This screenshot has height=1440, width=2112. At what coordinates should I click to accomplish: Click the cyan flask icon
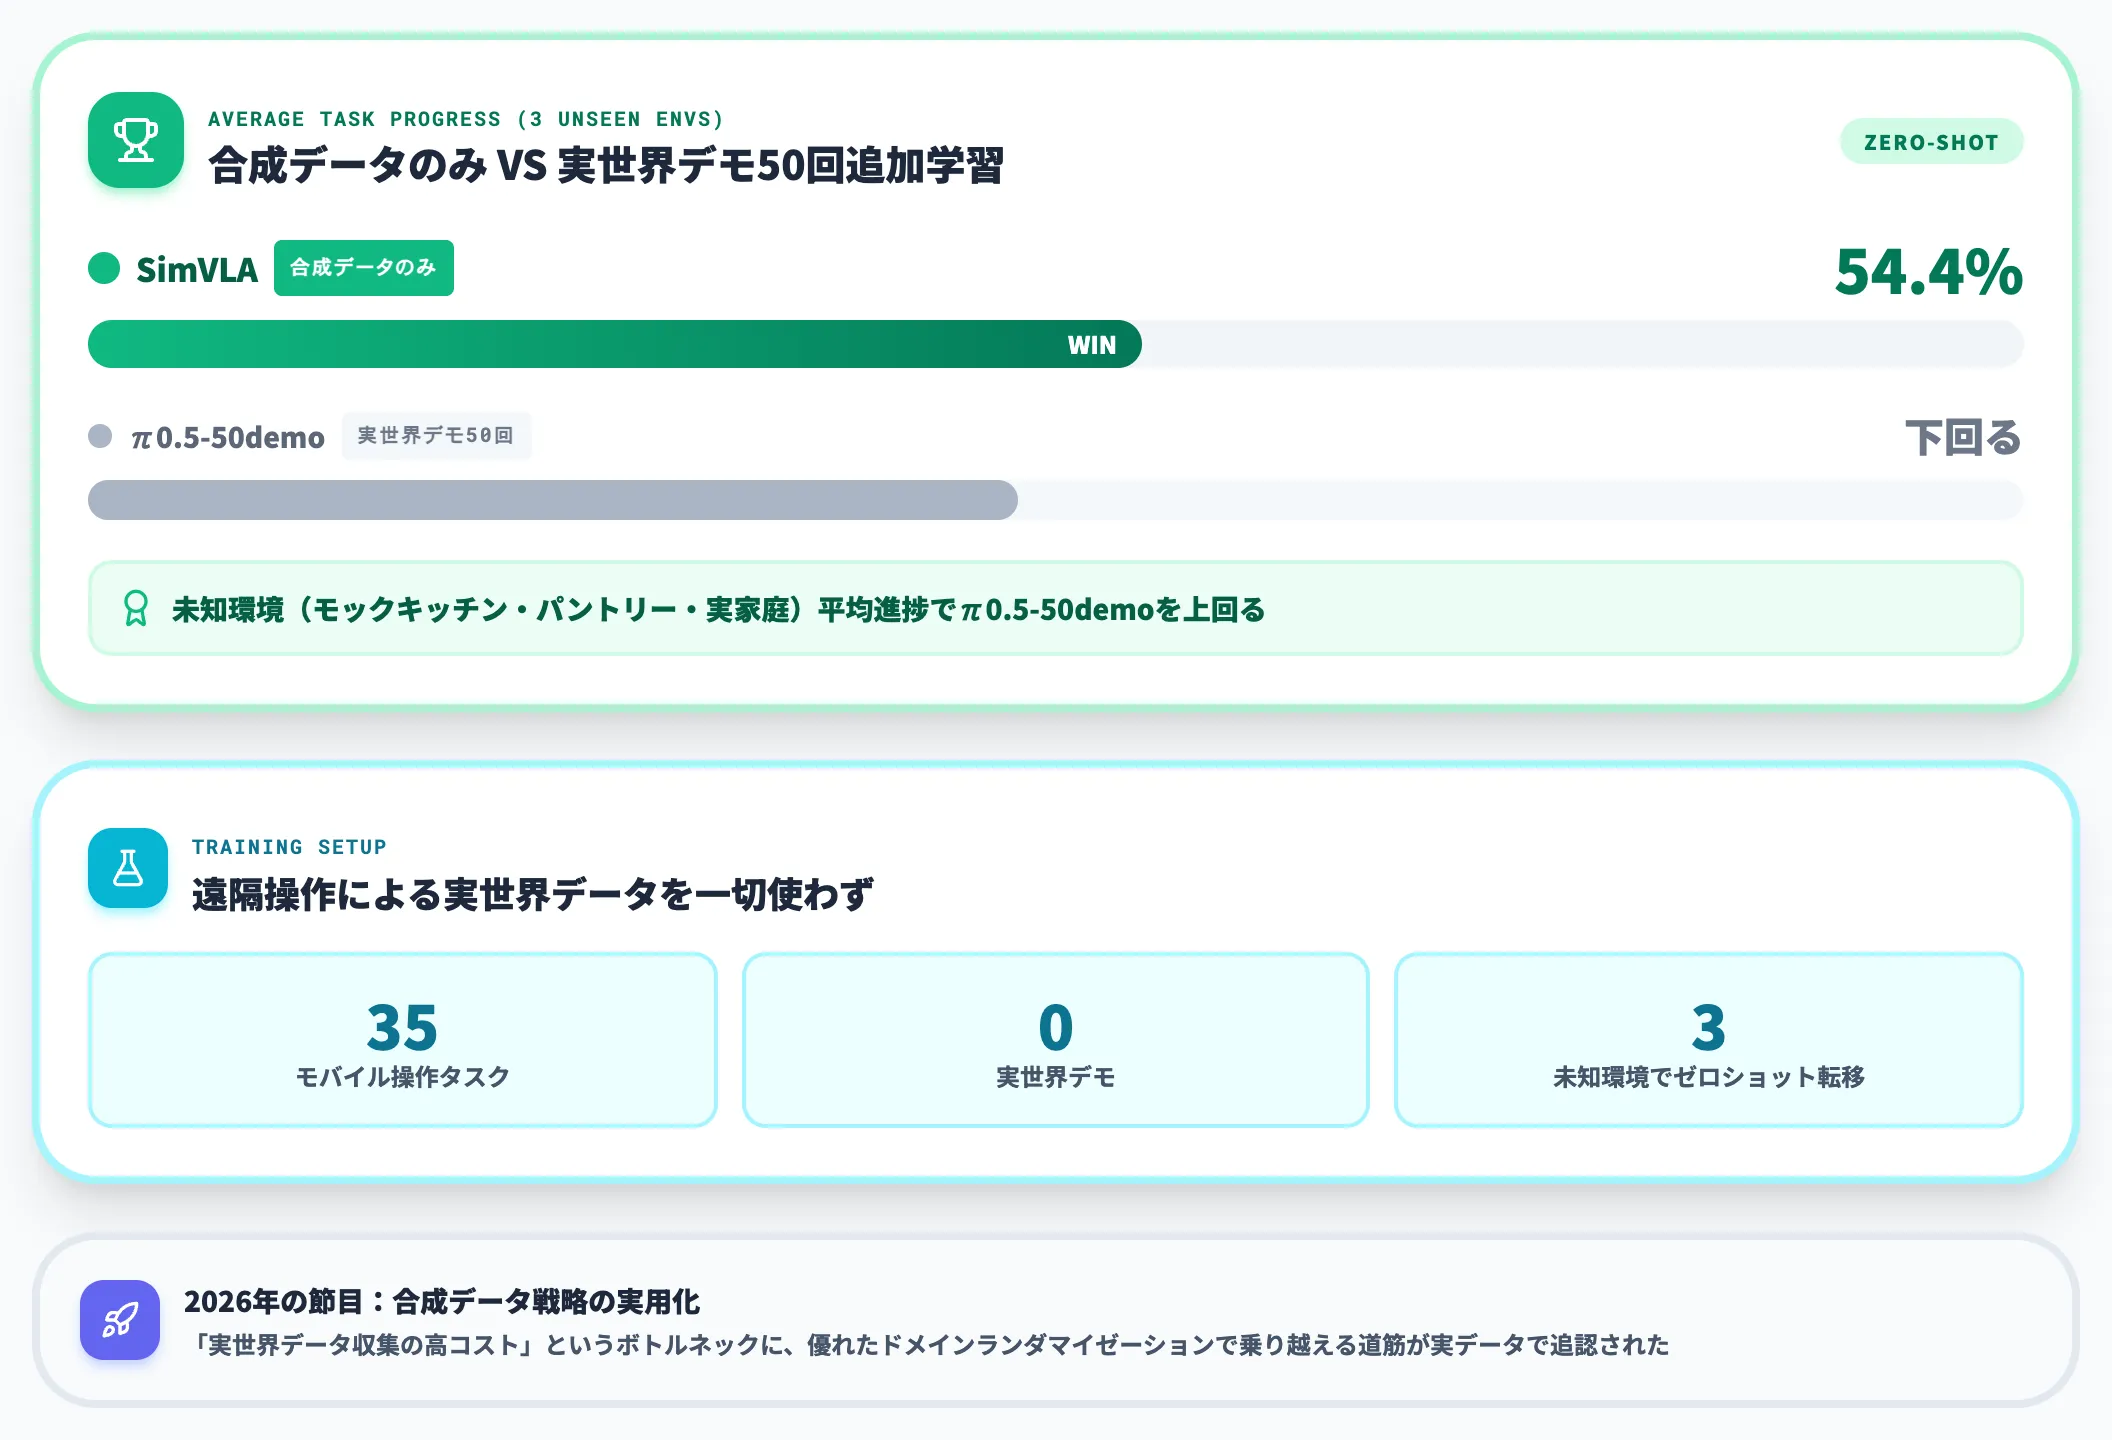pyautogui.click(x=128, y=868)
